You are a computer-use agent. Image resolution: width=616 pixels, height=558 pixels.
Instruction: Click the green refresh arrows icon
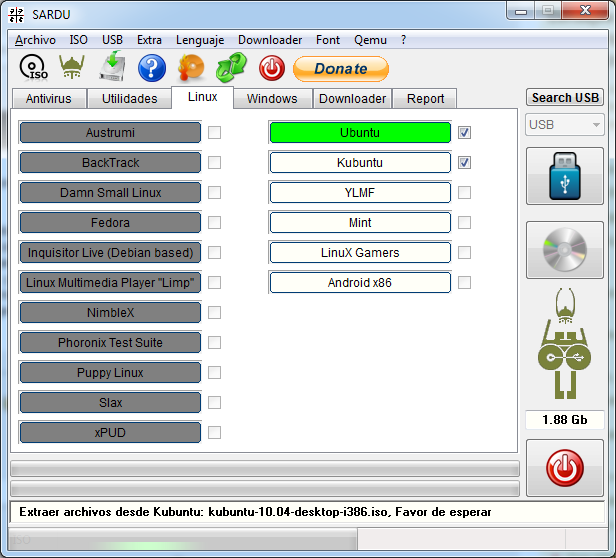pyautogui.click(x=231, y=68)
